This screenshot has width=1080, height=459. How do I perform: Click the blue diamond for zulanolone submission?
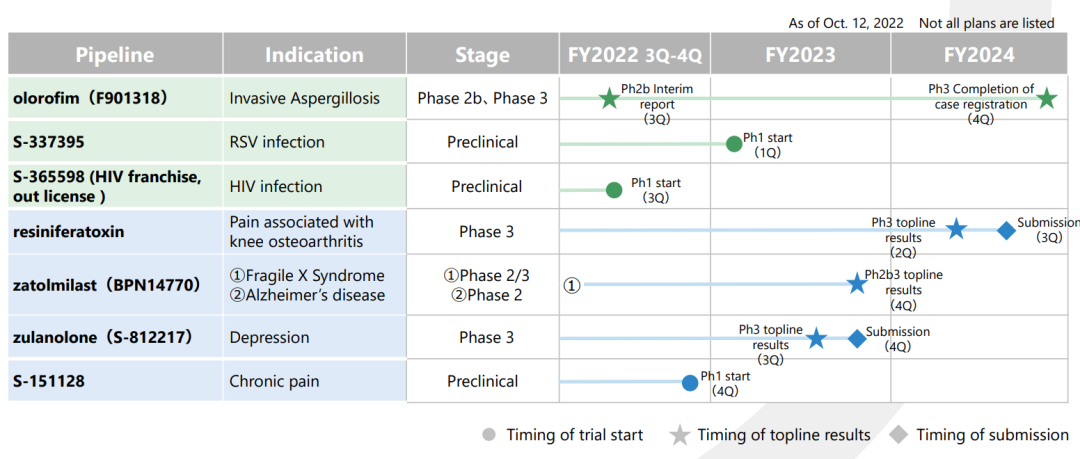(857, 338)
